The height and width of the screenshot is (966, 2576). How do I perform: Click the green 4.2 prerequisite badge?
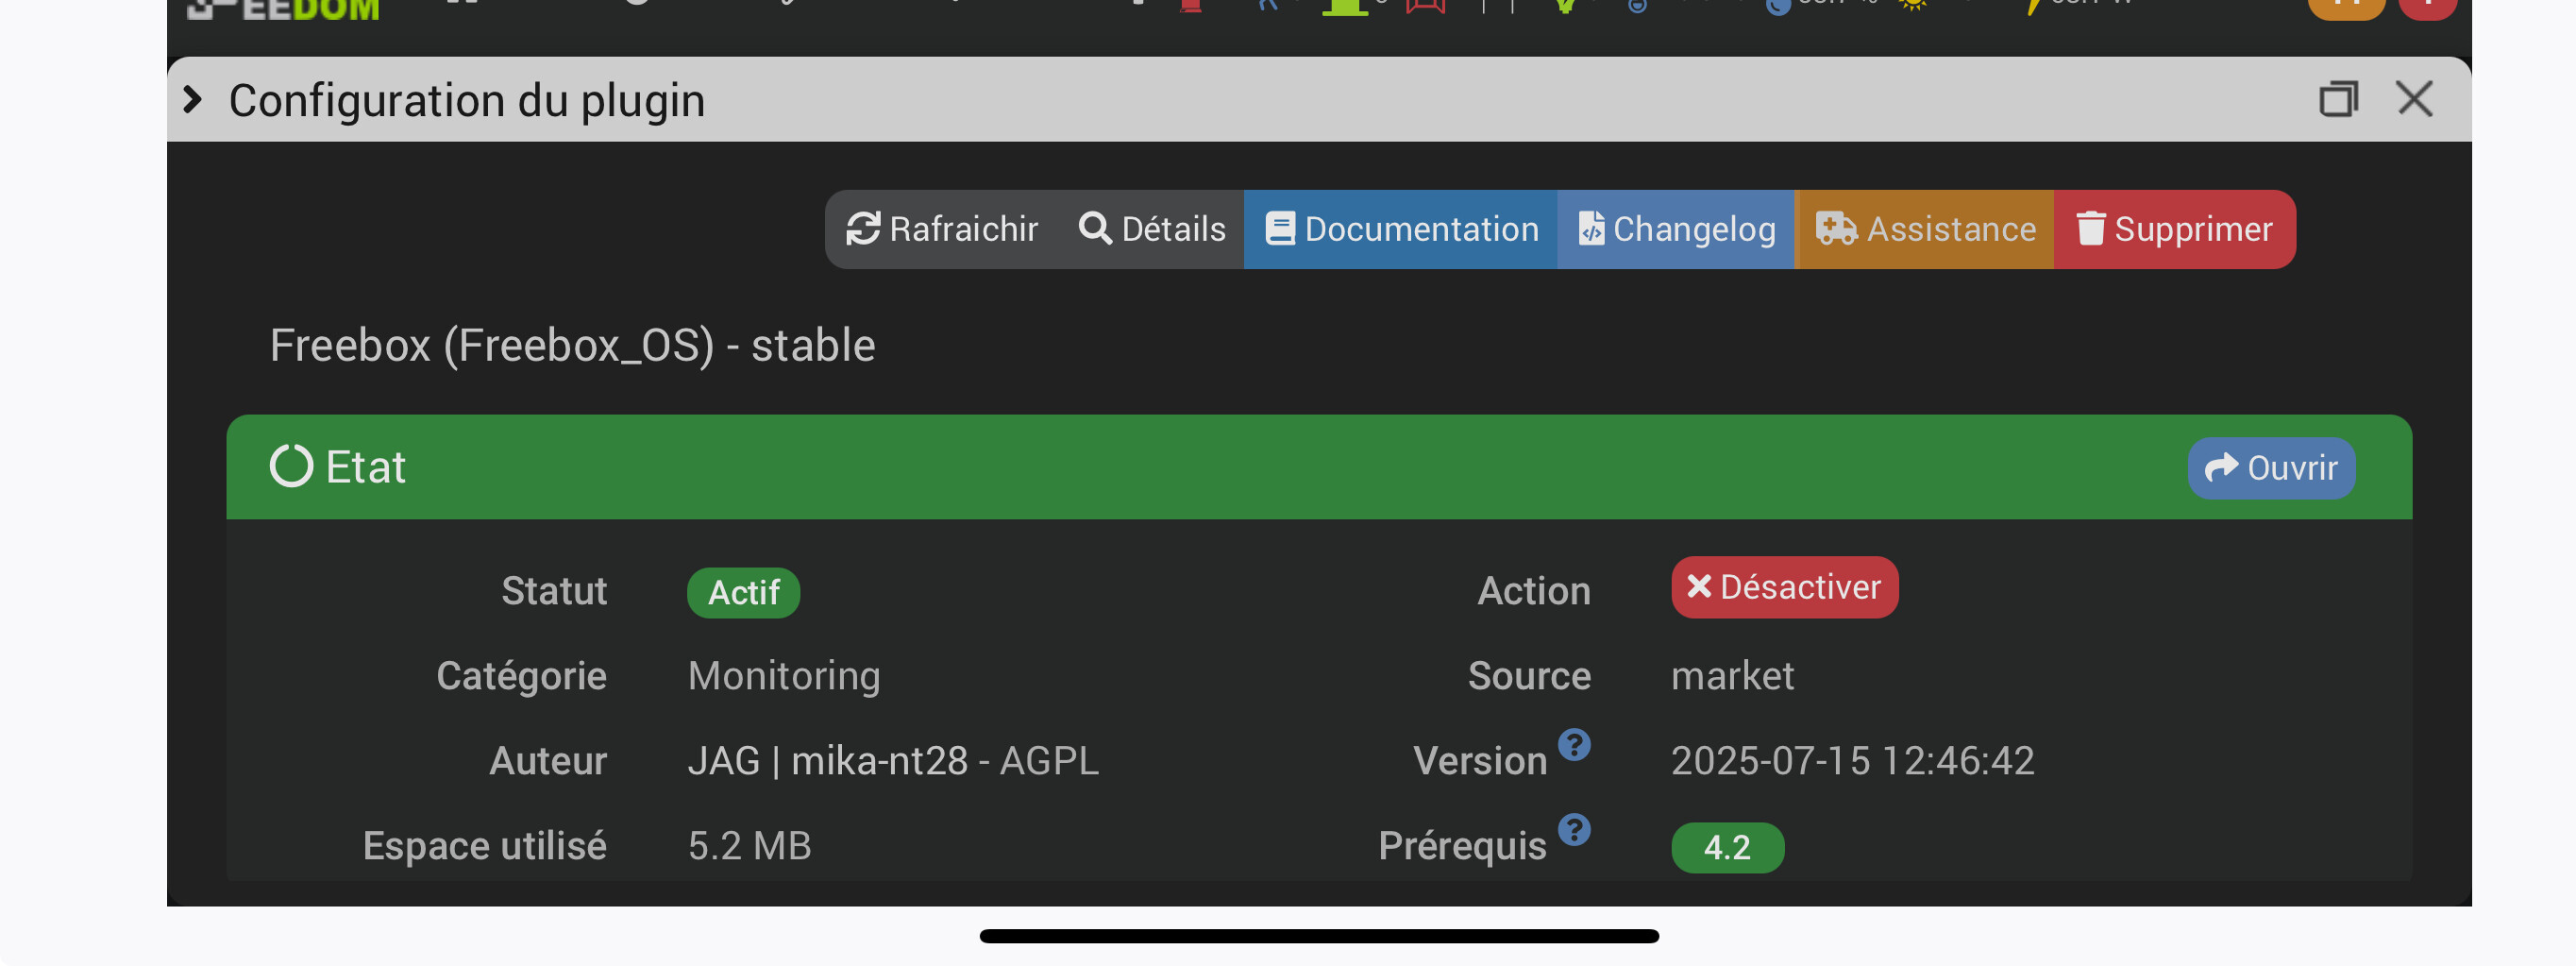point(1727,847)
